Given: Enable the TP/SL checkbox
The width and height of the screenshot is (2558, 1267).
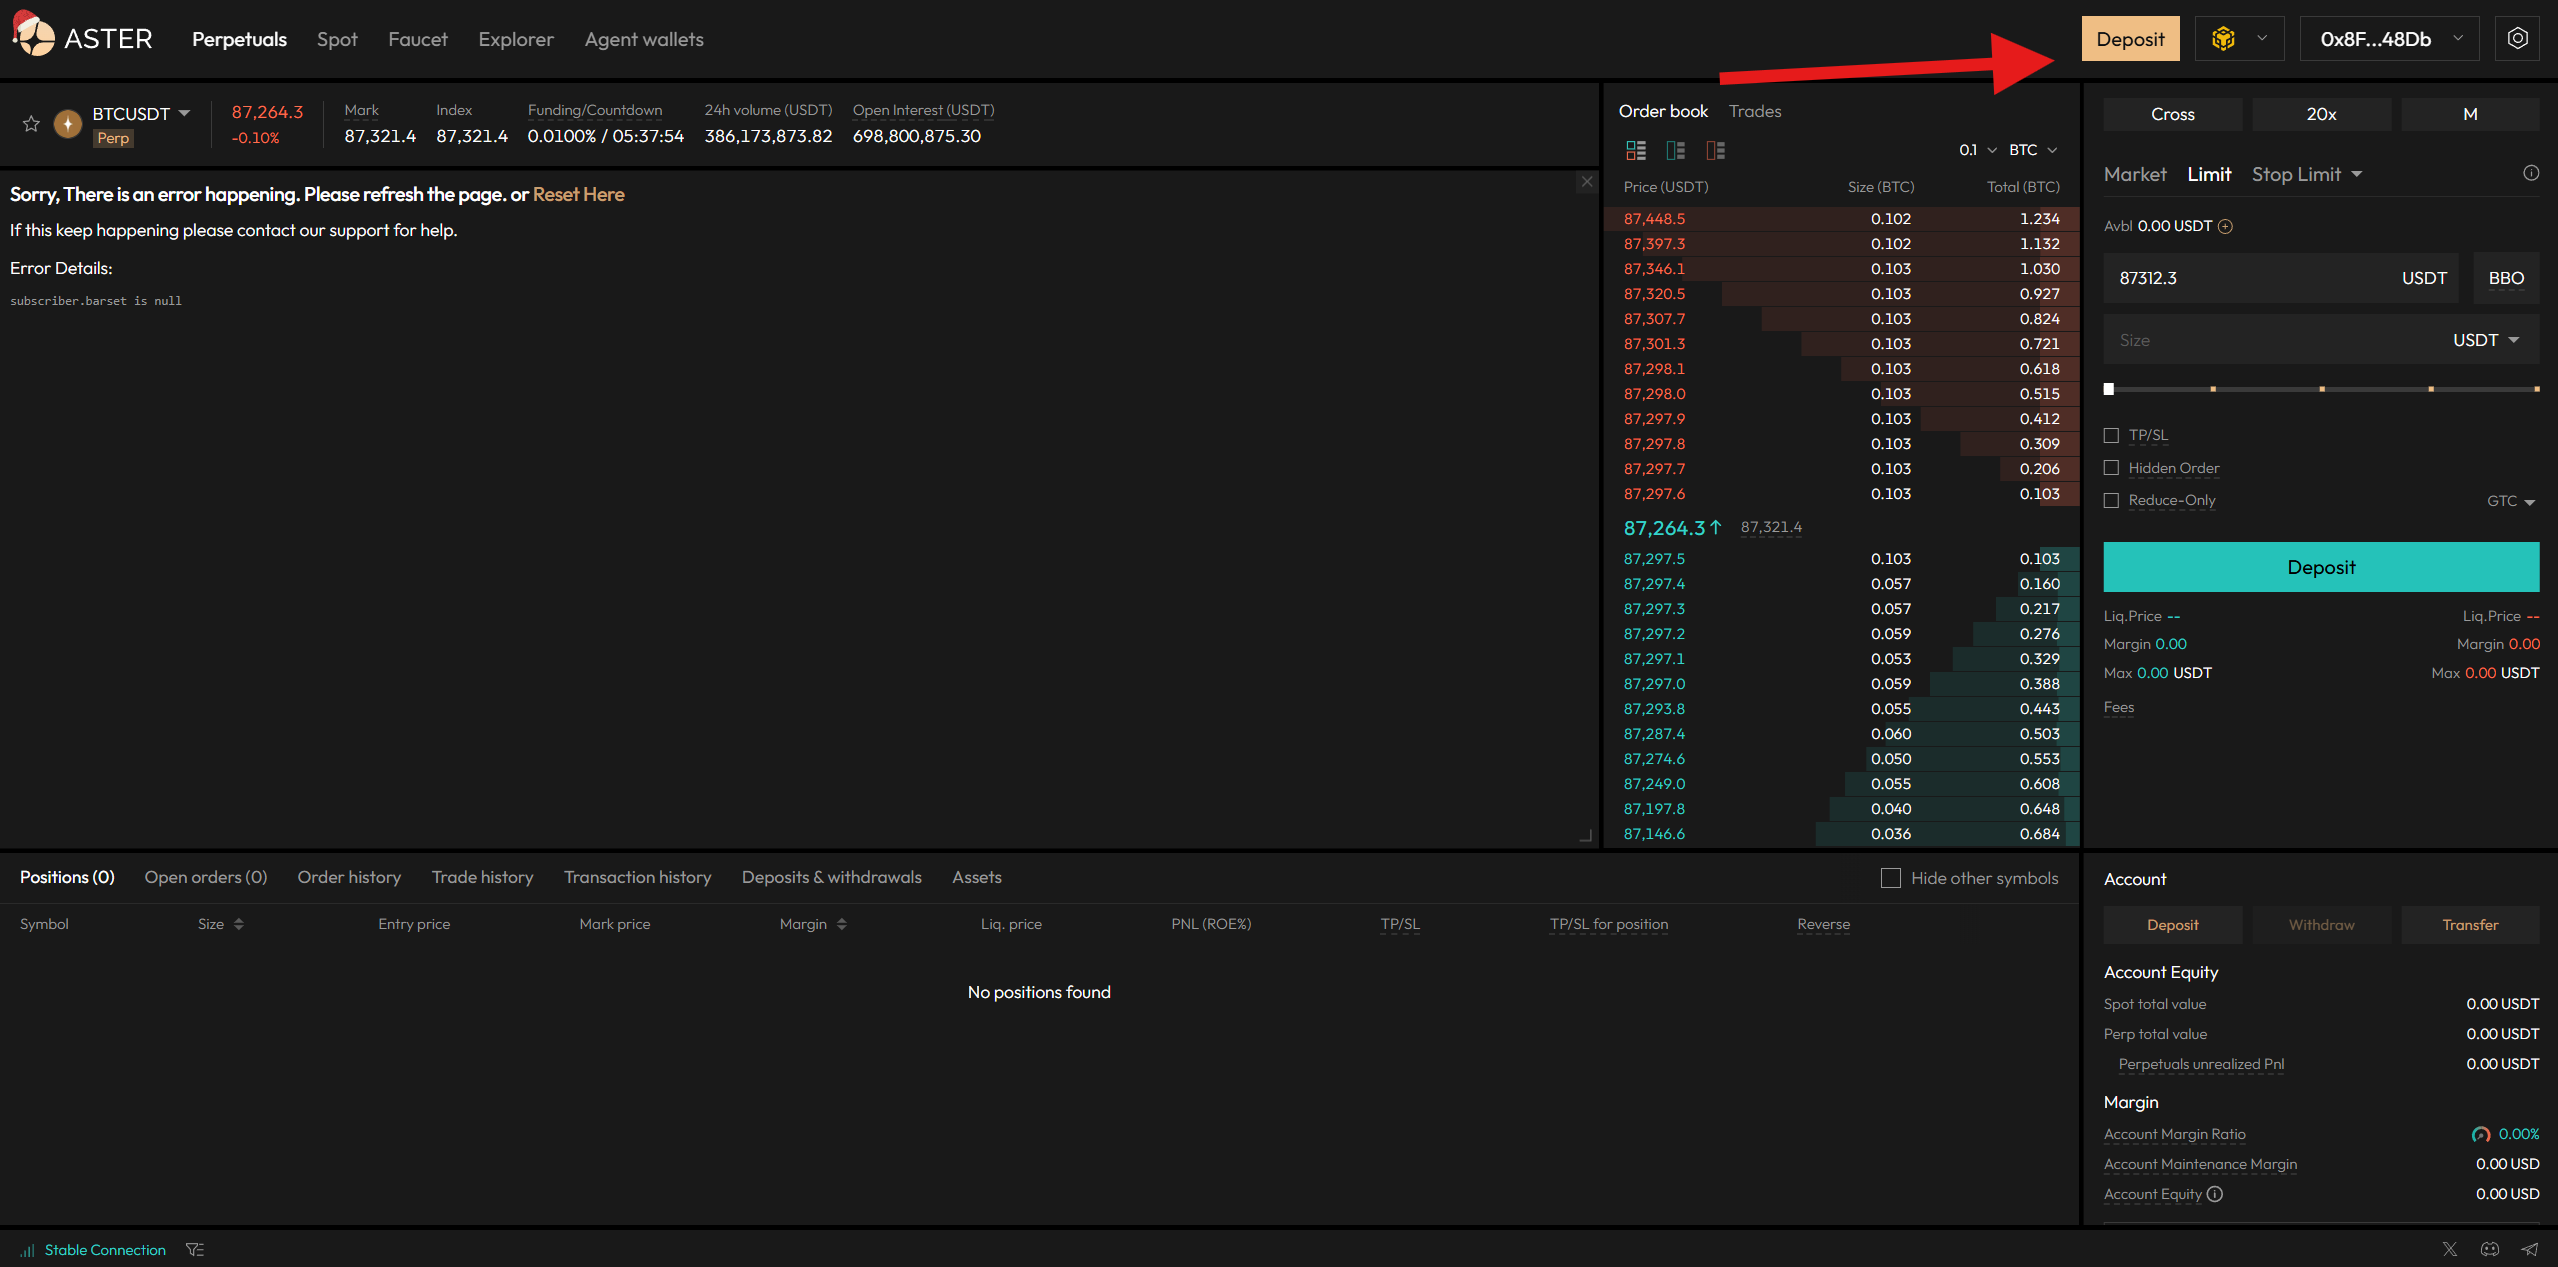Looking at the screenshot, I should [2111, 436].
